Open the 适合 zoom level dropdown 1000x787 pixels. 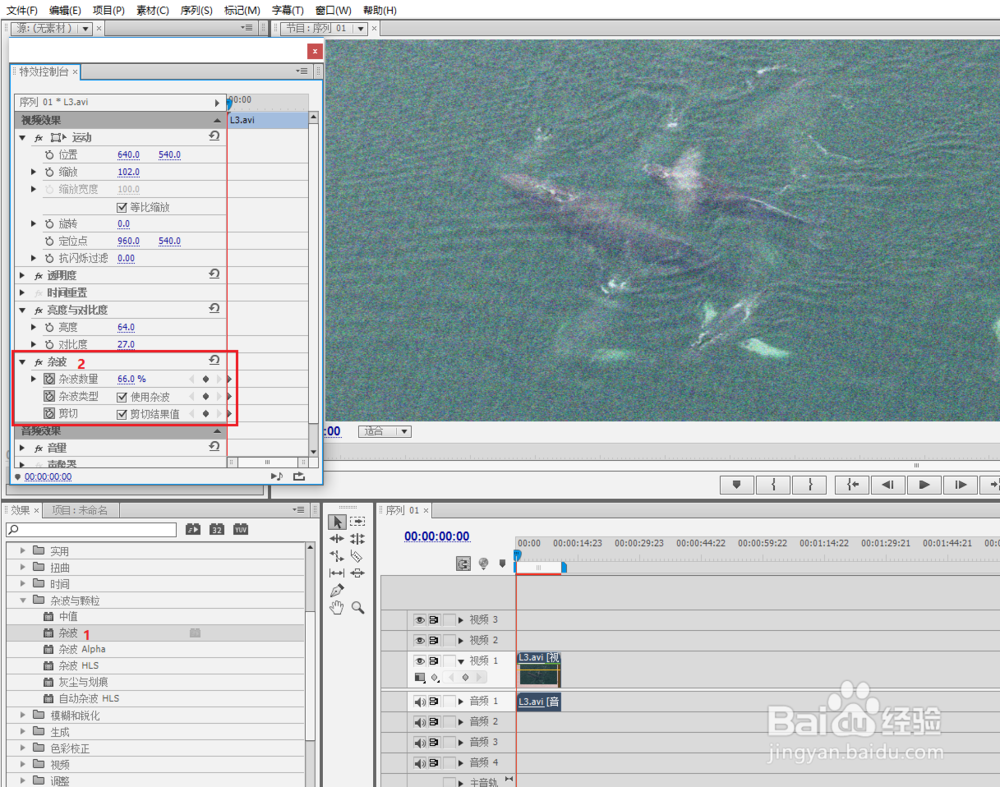tap(385, 432)
